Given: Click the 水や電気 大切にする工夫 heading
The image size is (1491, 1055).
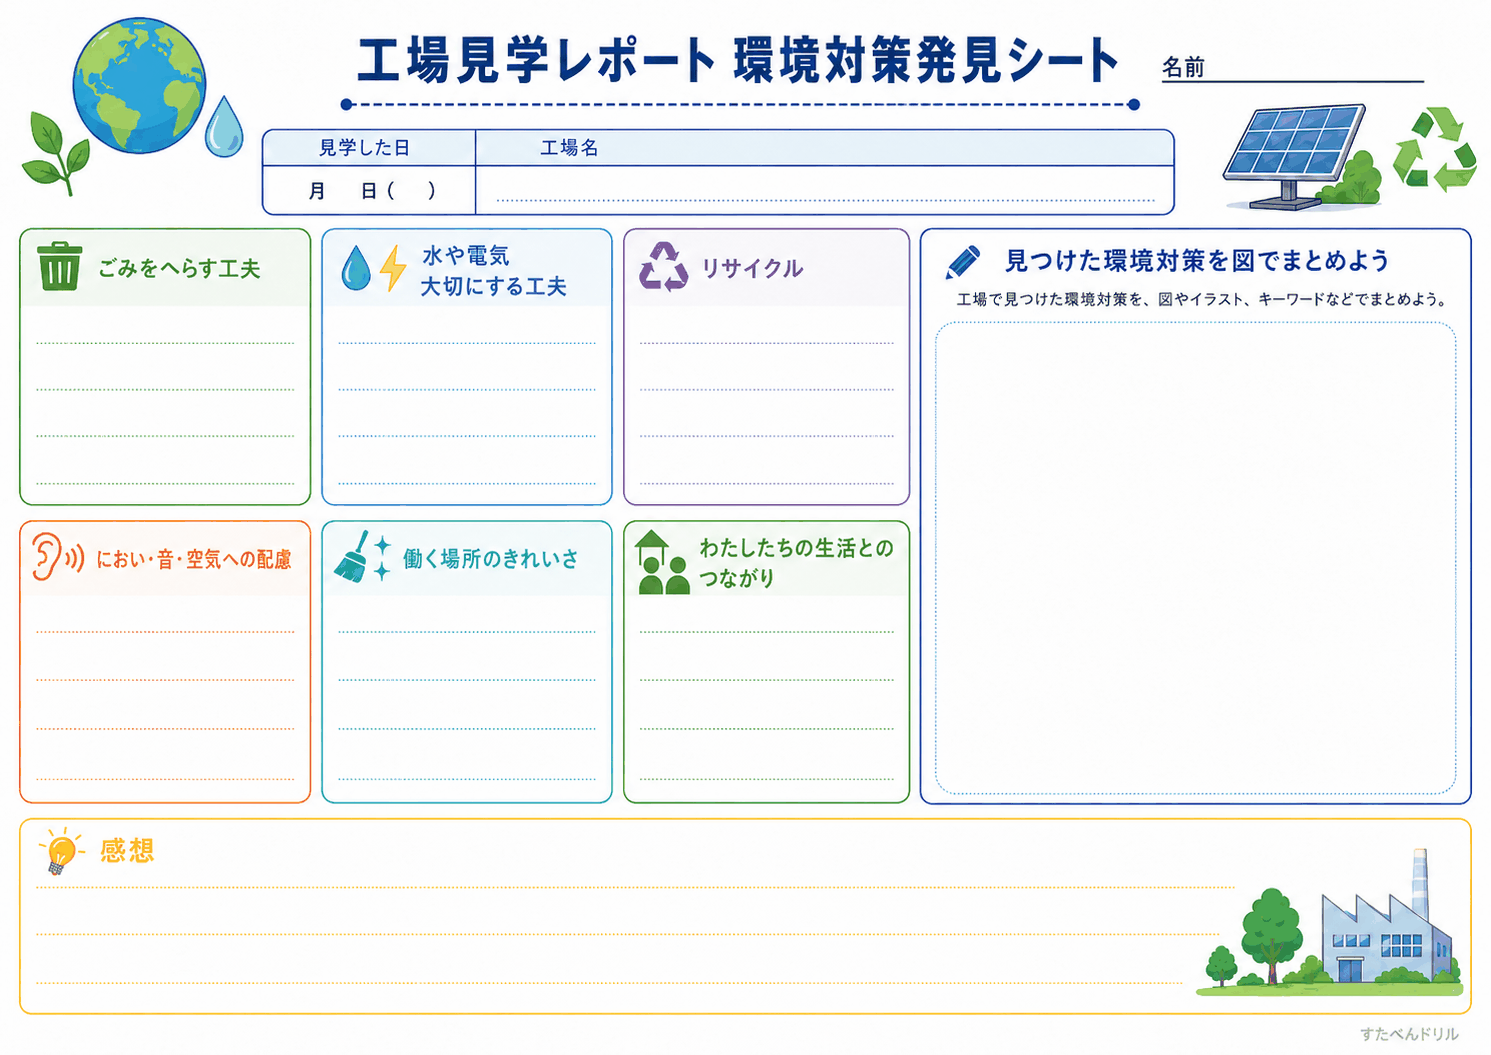Looking at the screenshot, I should [493, 271].
